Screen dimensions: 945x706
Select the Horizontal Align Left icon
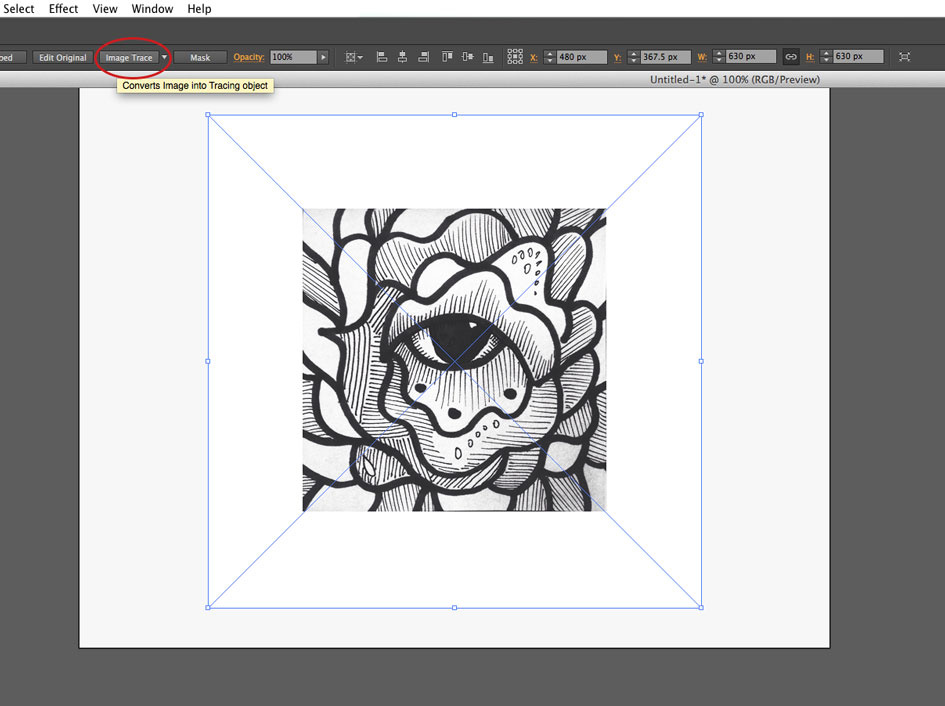tap(382, 57)
